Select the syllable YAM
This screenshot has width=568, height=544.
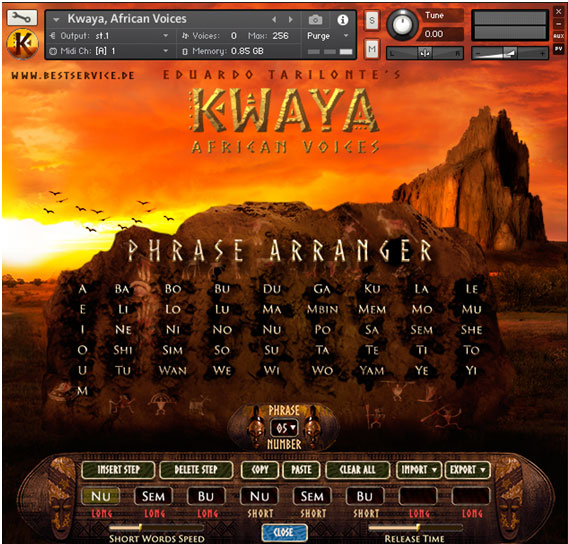372,371
